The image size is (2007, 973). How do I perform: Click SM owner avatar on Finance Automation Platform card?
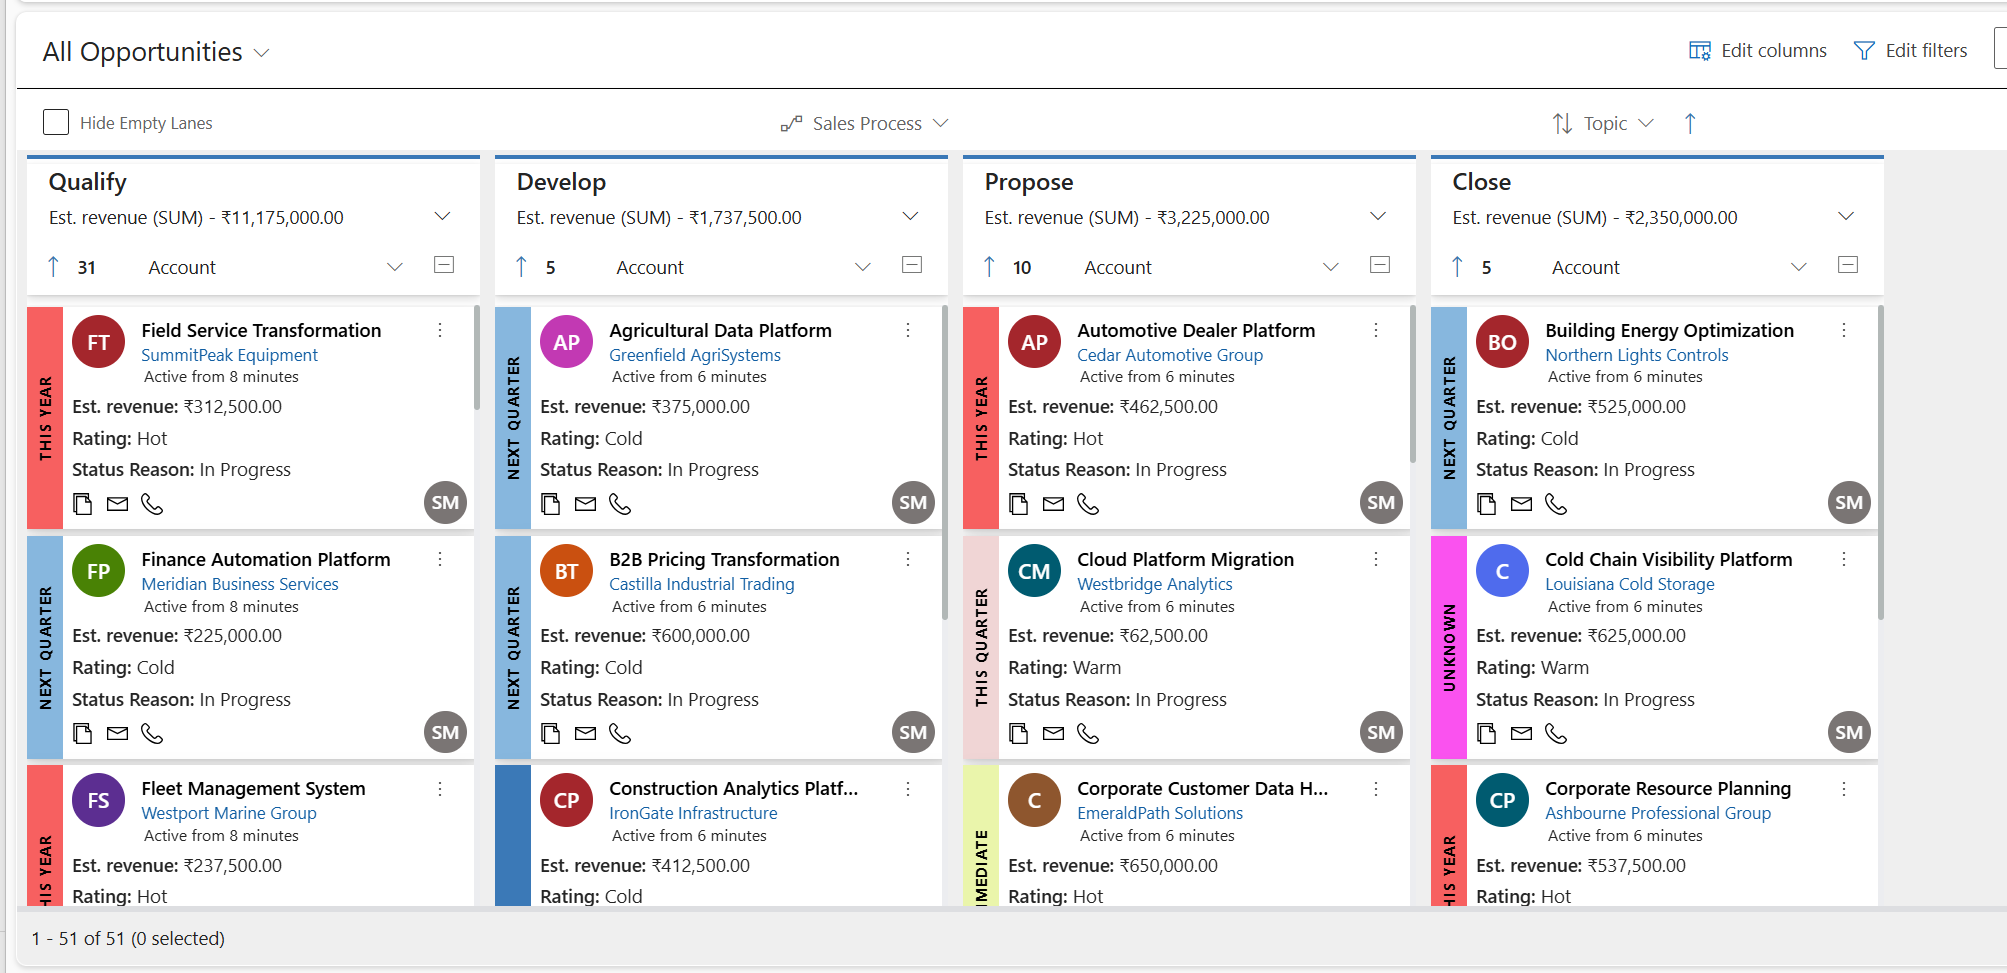445,732
